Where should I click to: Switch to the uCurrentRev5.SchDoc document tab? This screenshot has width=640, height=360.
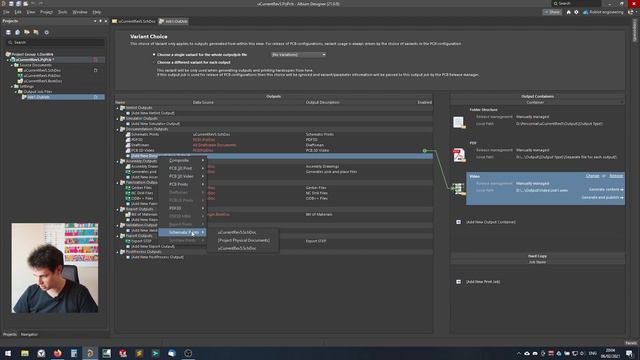(x=134, y=21)
